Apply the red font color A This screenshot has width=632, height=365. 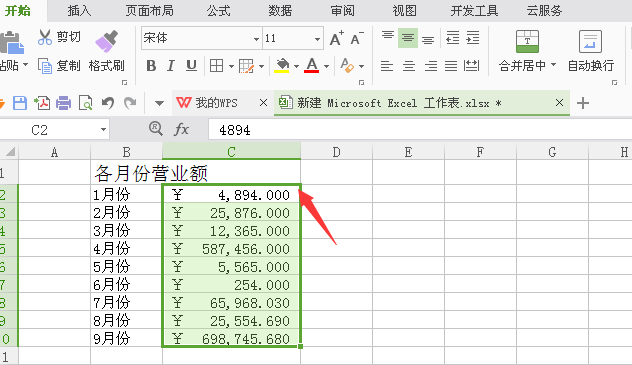coord(312,66)
